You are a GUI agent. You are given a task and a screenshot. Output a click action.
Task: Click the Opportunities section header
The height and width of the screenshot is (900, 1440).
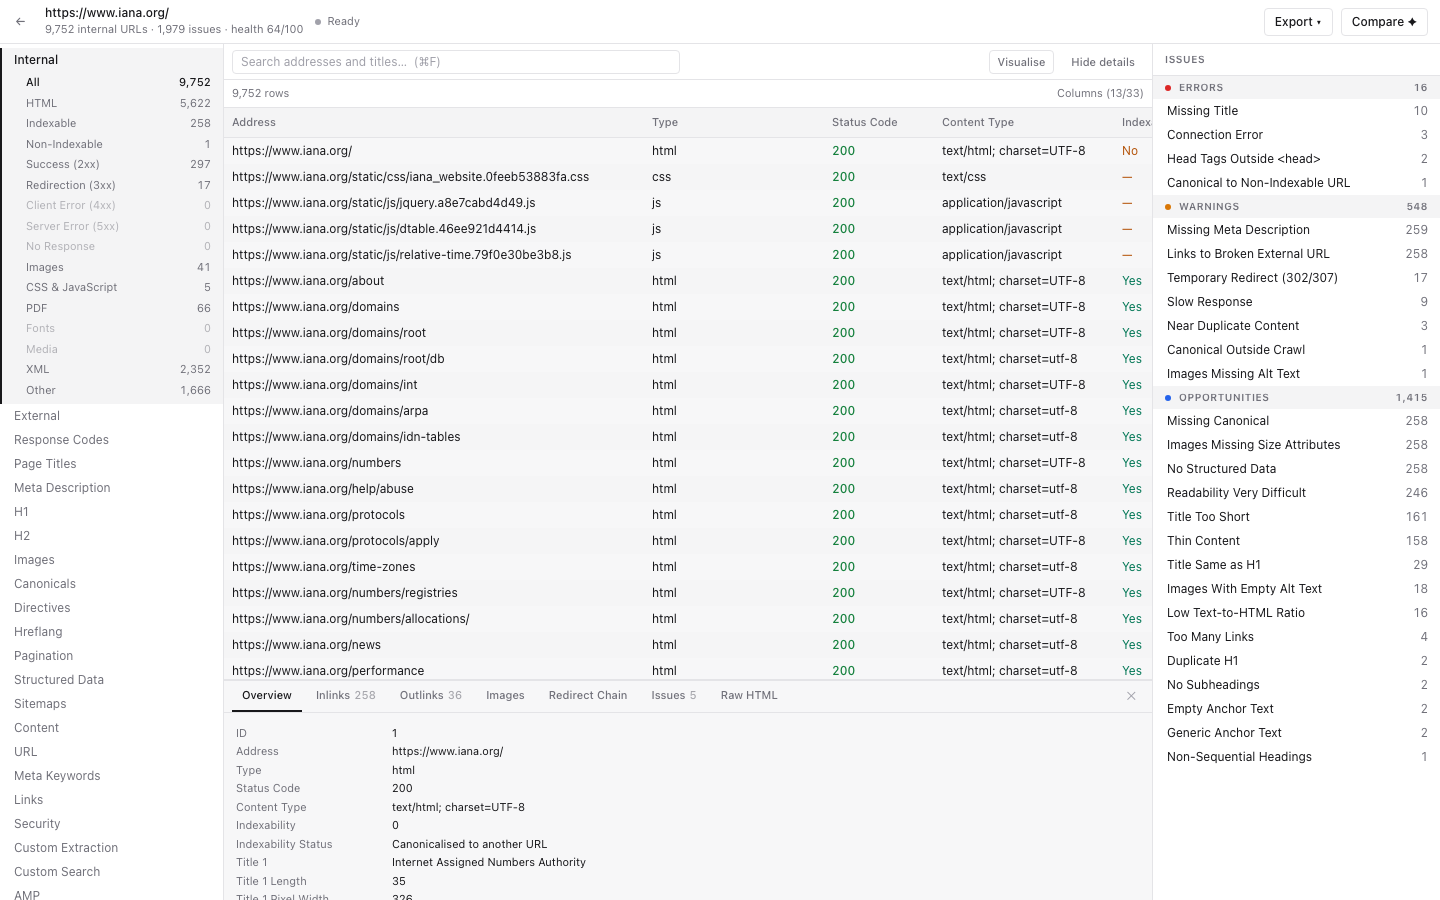[1296, 398]
